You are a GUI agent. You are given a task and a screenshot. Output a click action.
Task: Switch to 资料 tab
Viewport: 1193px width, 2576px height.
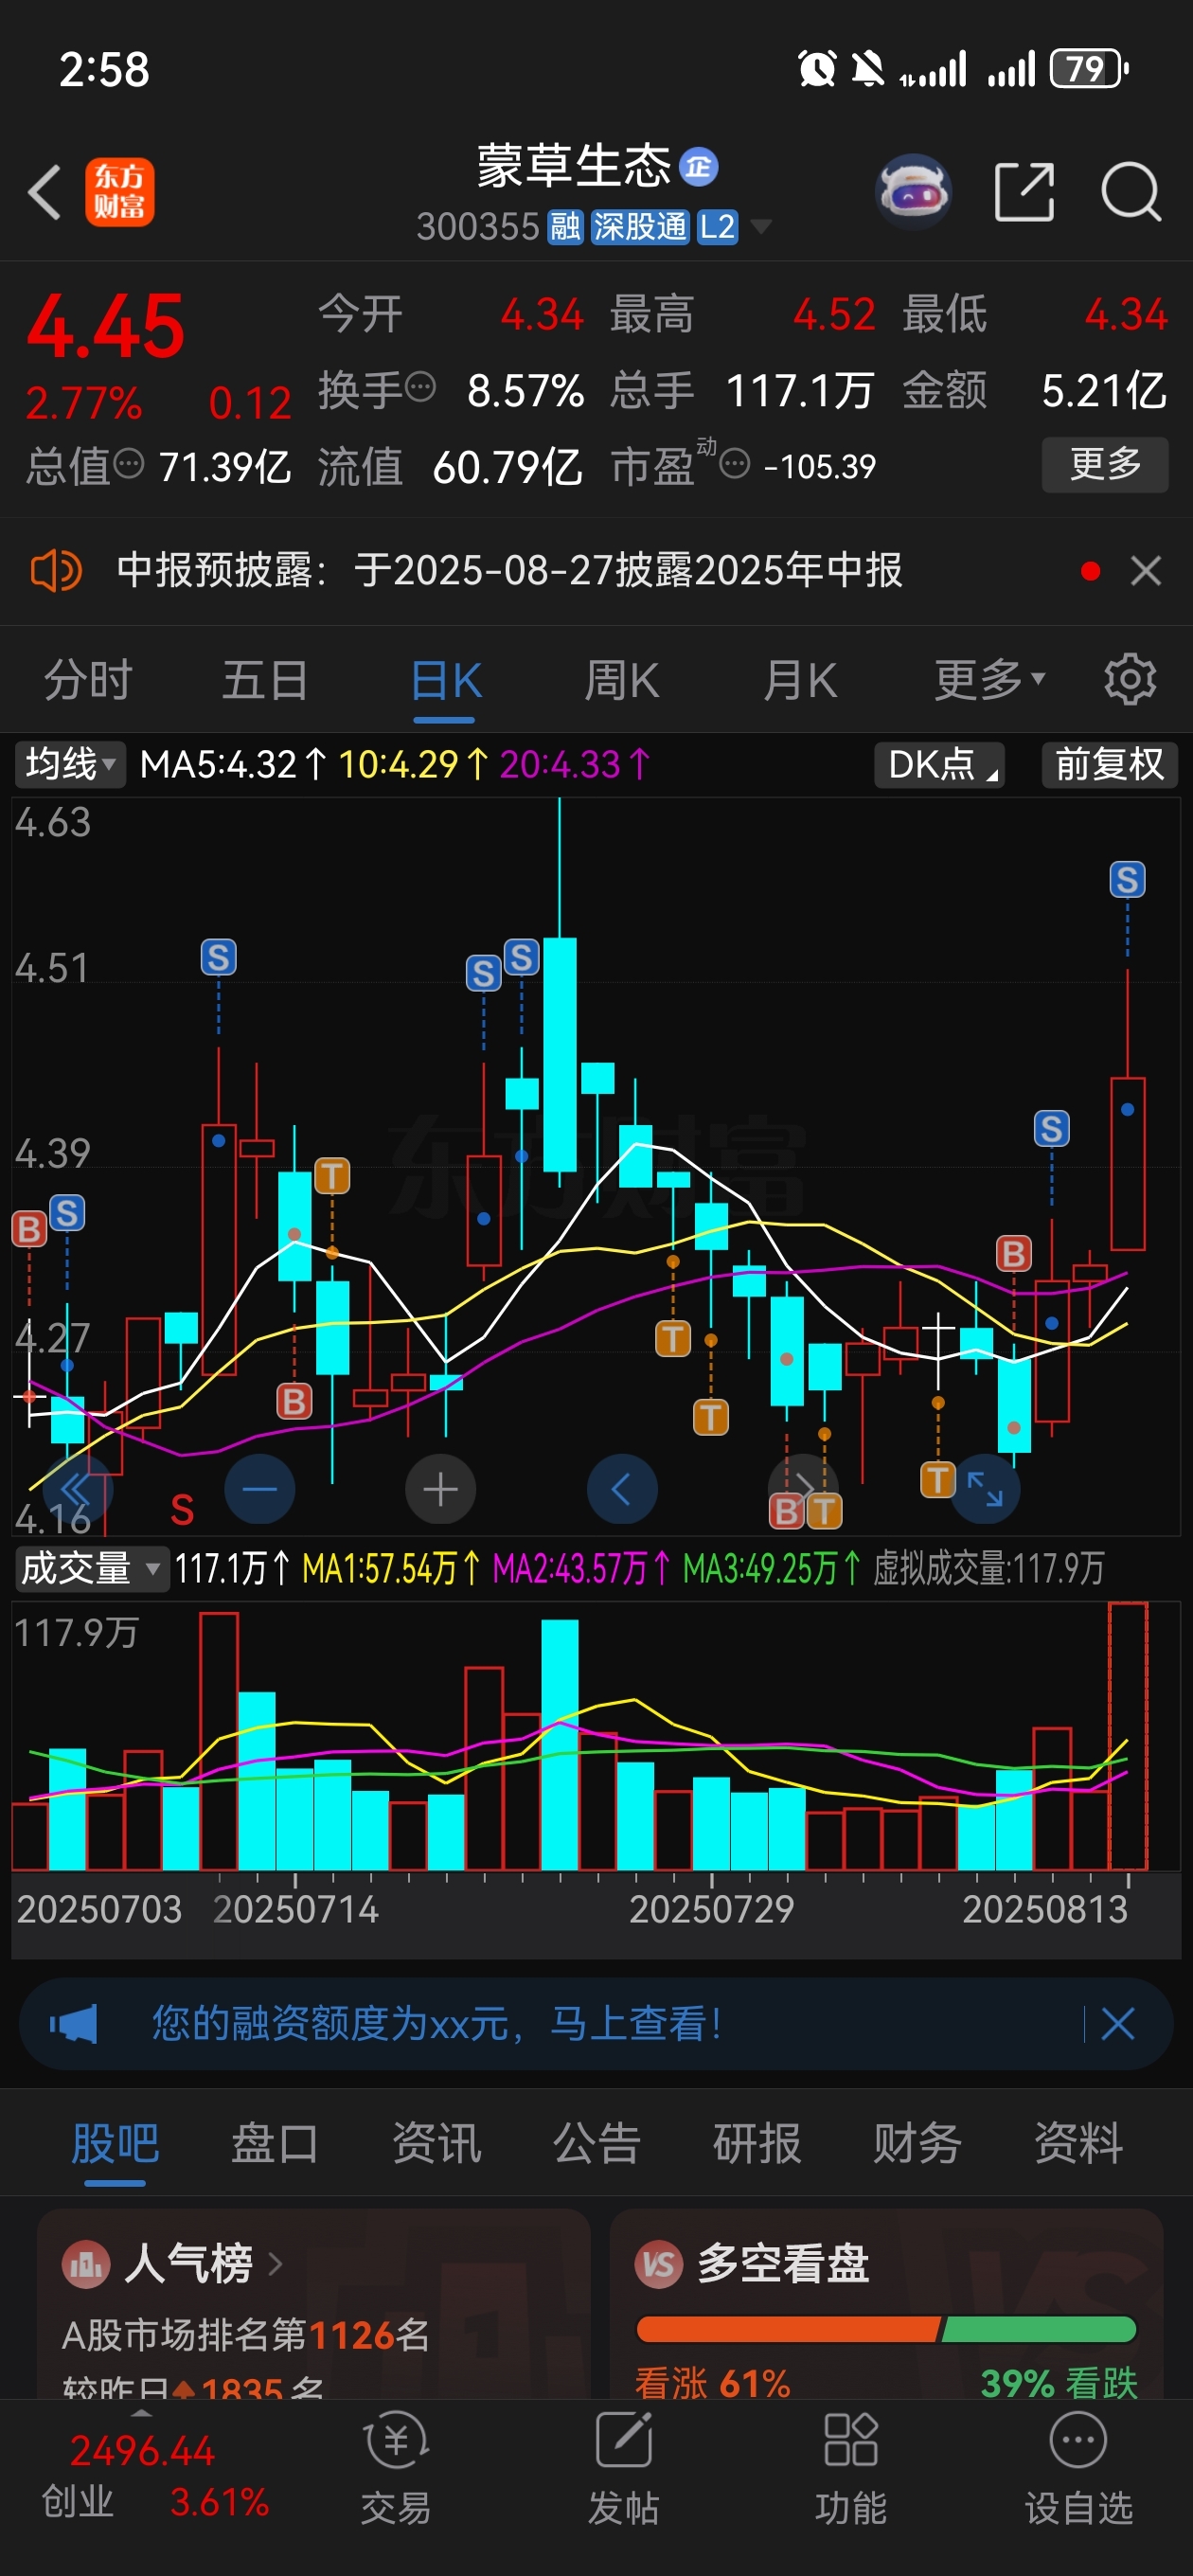[x=1079, y=2144]
